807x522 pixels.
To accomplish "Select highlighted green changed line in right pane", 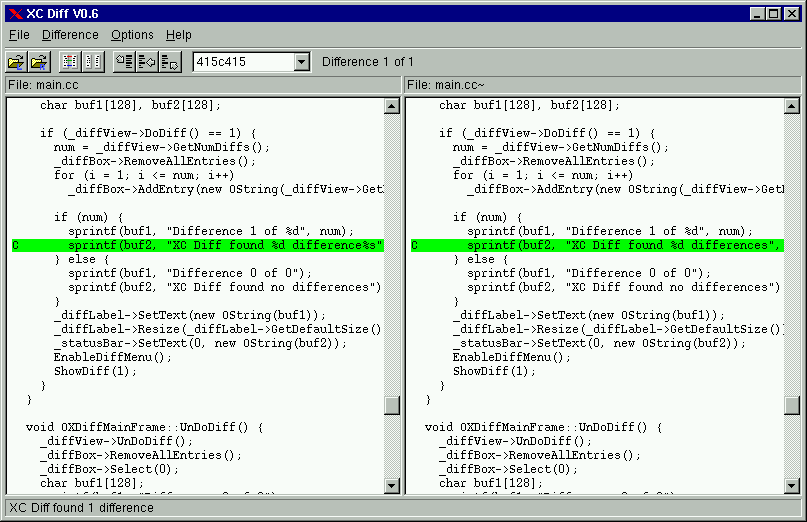I will pos(597,245).
